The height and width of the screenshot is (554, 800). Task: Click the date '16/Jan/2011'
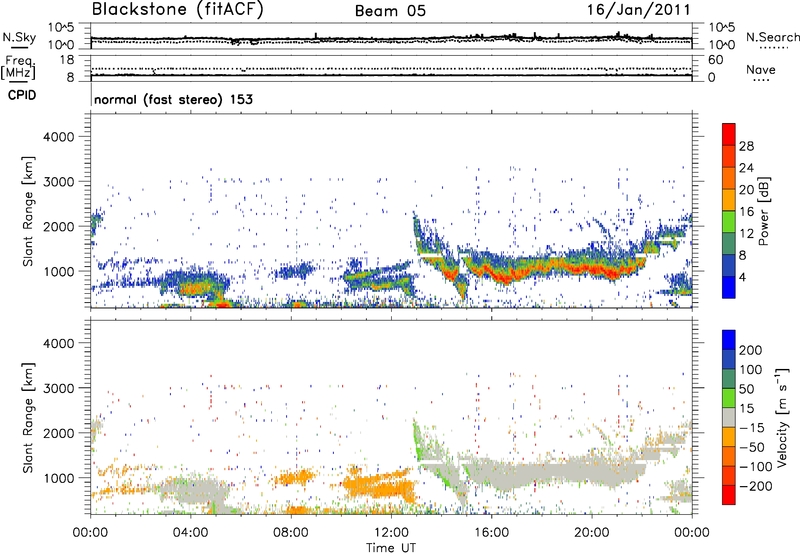pyautogui.click(x=638, y=10)
